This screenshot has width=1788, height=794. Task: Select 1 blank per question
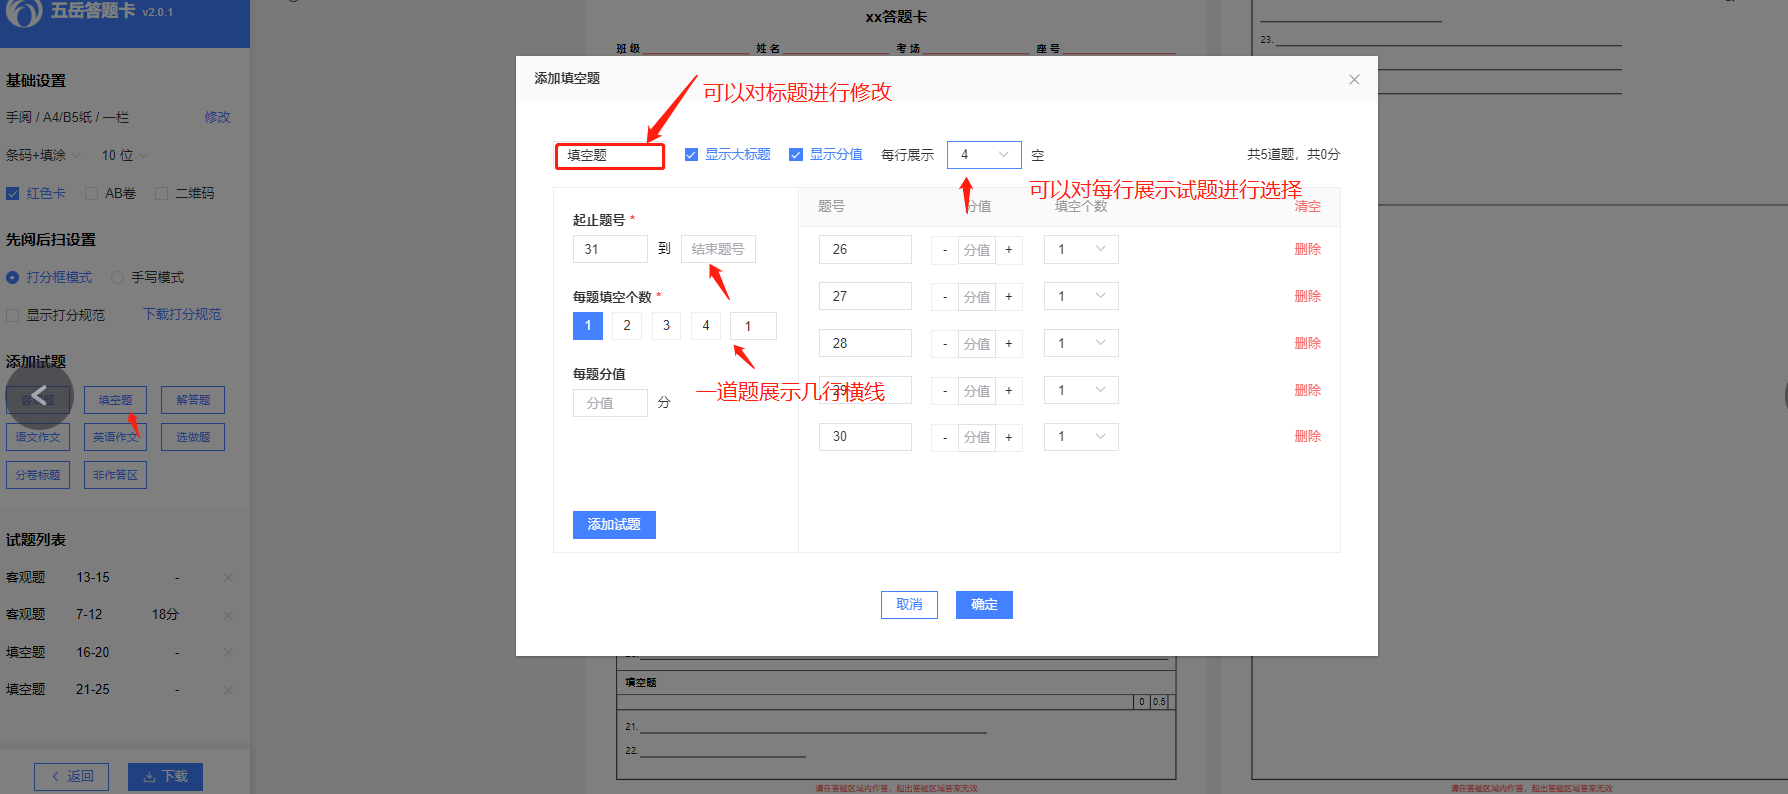pyautogui.click(x=588, y=326)
